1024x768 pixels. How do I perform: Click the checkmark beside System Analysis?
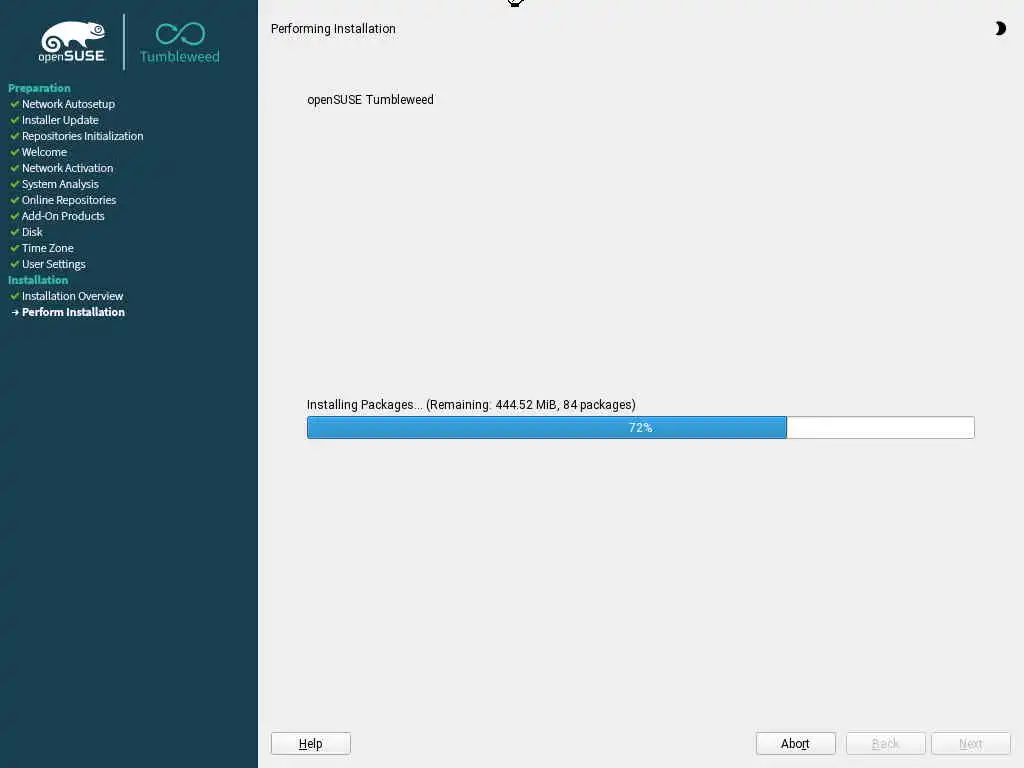(14, 184)
